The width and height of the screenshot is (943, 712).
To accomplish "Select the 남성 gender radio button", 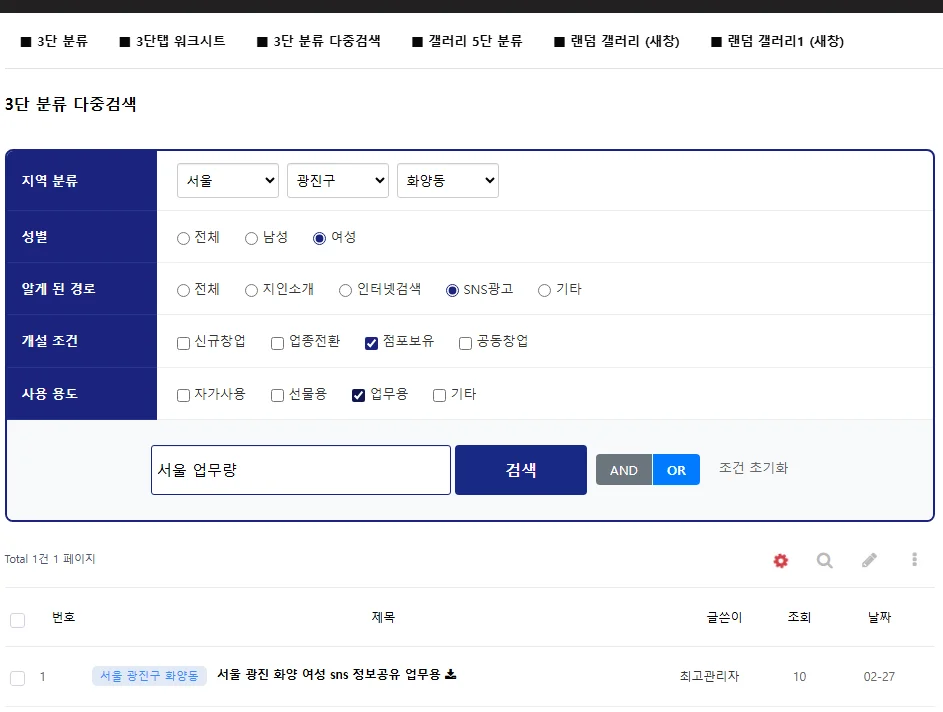I will (251, 238).
